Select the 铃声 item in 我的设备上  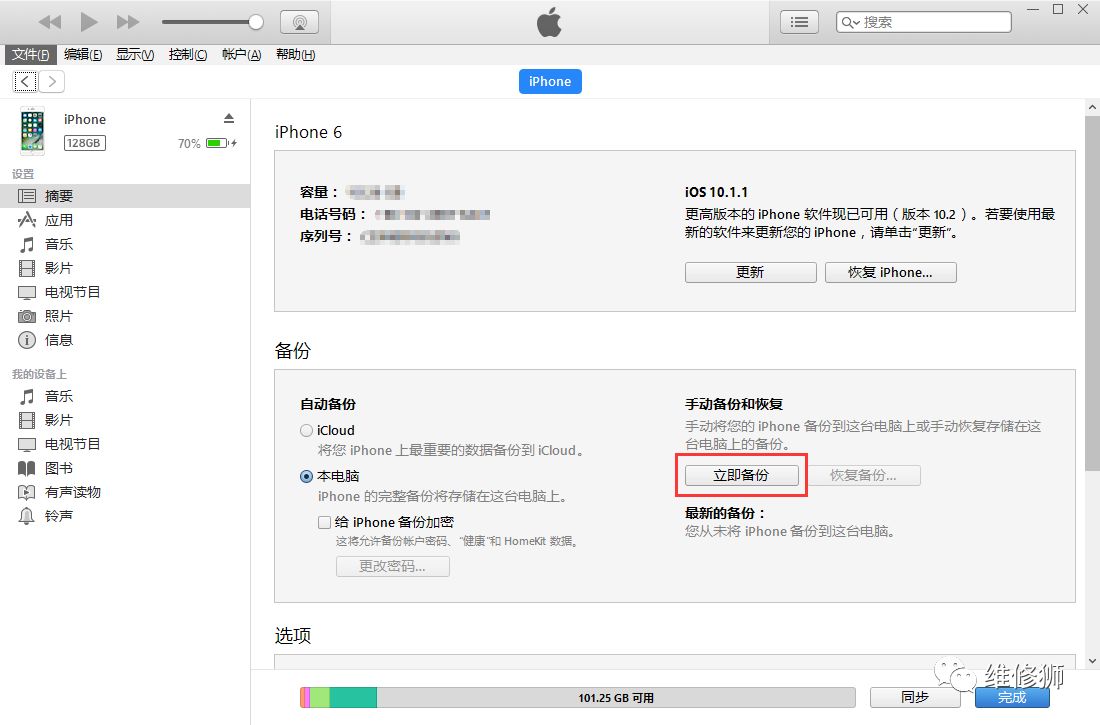tap(58, 516)
